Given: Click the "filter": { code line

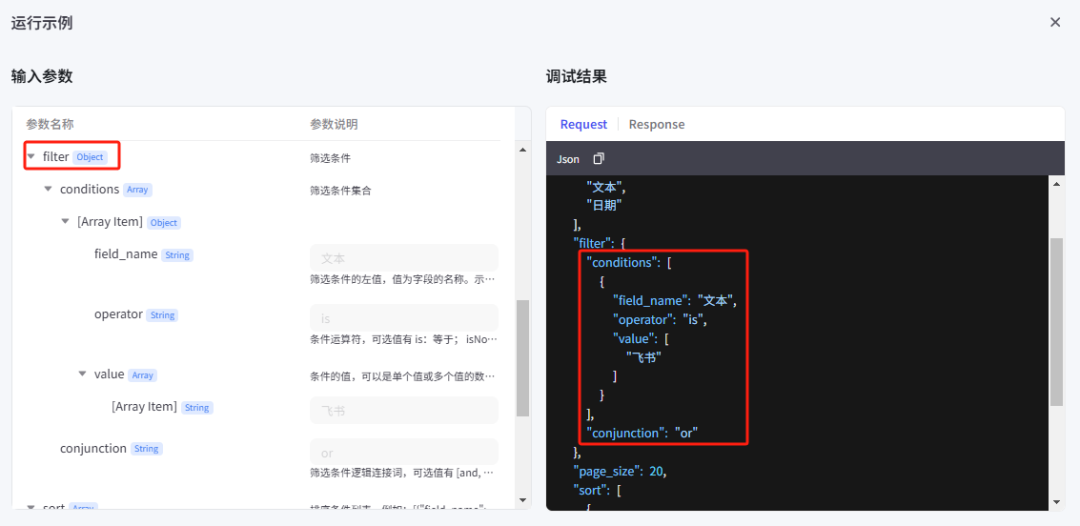Looking at the screenshot, I should (599, 242).
